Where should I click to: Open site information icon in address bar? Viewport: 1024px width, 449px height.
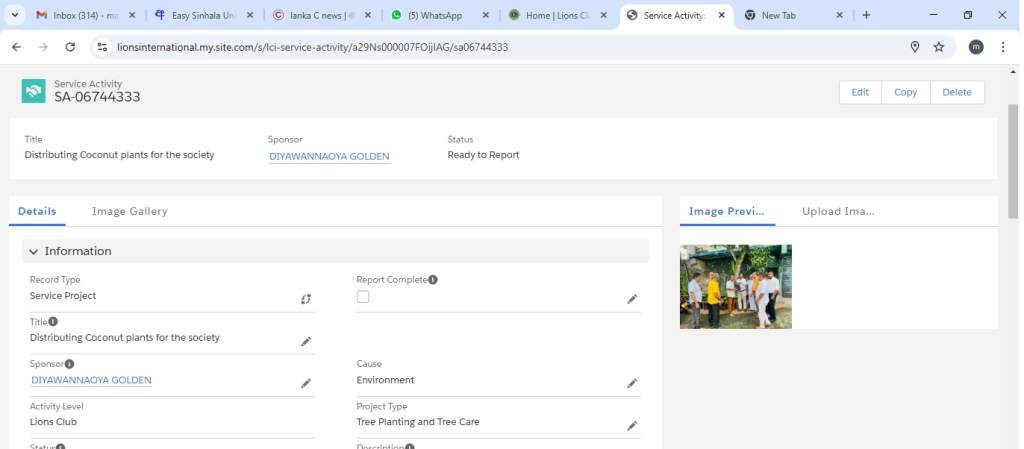(102, 47)
